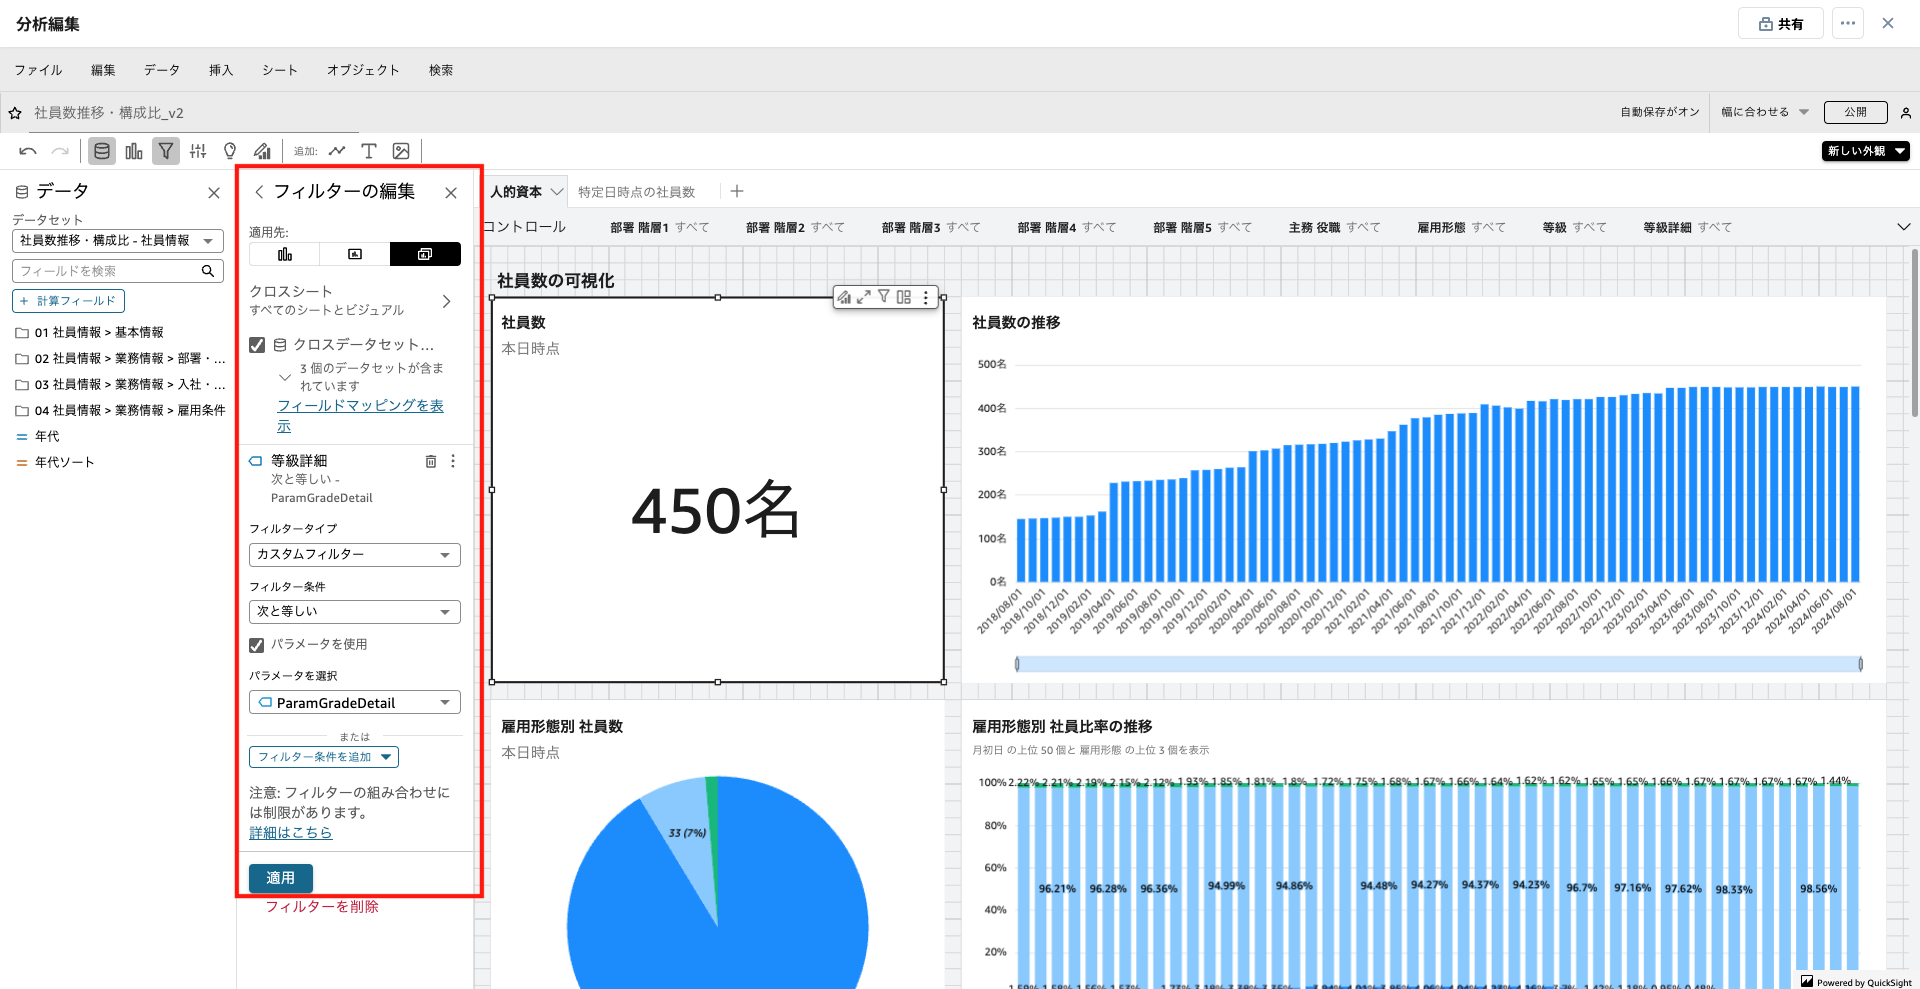Viewport: 1920px width, 989px height.
Task: Expand the 01 社員情報 > 基本情報 folder
Action: 22,333
